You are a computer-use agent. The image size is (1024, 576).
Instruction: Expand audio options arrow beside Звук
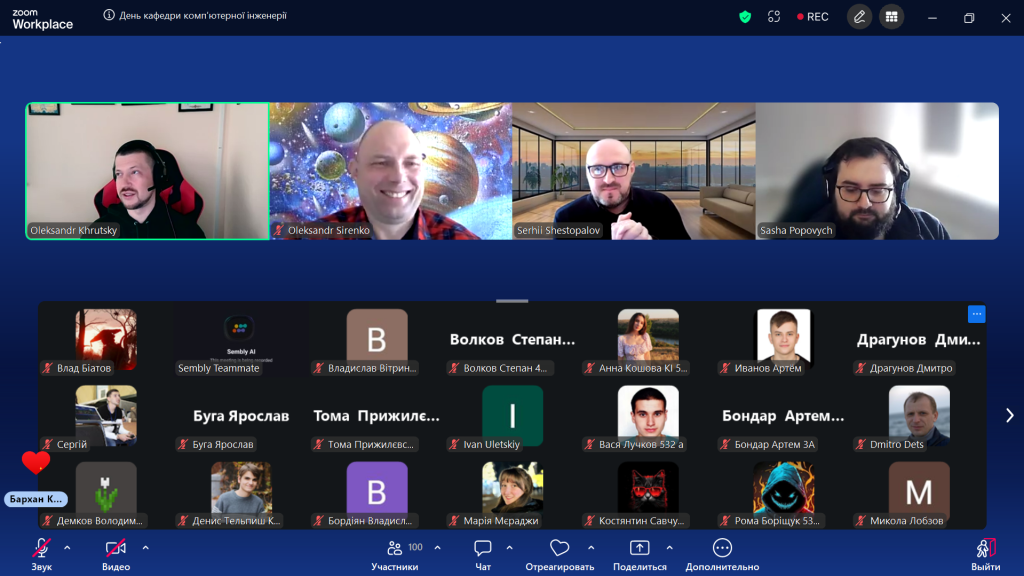[67, 548]
